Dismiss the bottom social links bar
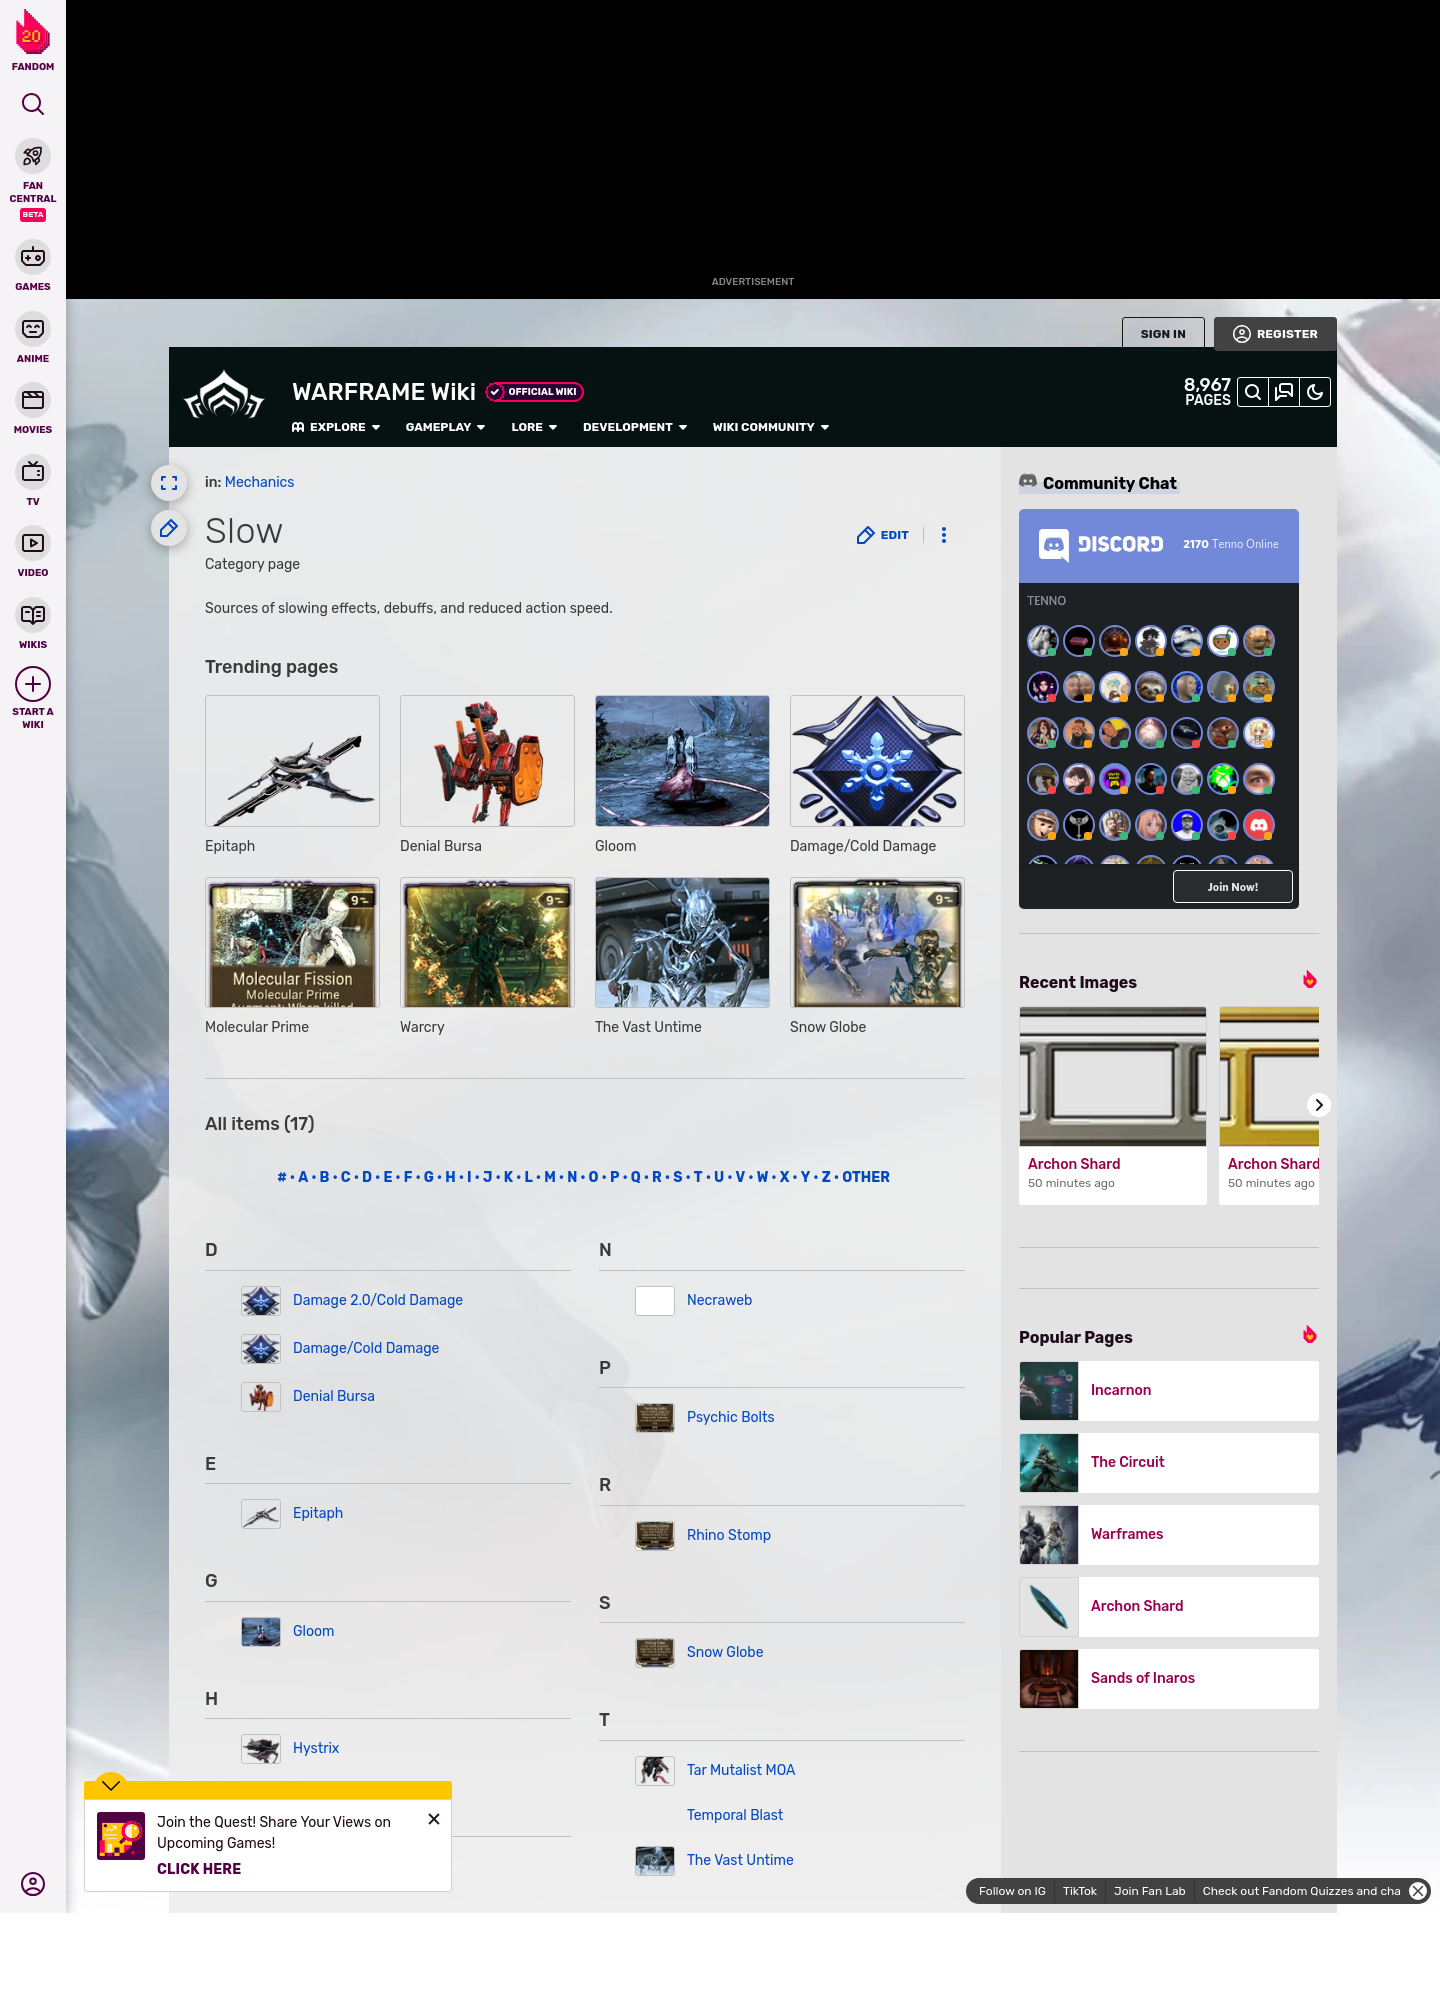1440x2000 pixels. (1418, 1891)
